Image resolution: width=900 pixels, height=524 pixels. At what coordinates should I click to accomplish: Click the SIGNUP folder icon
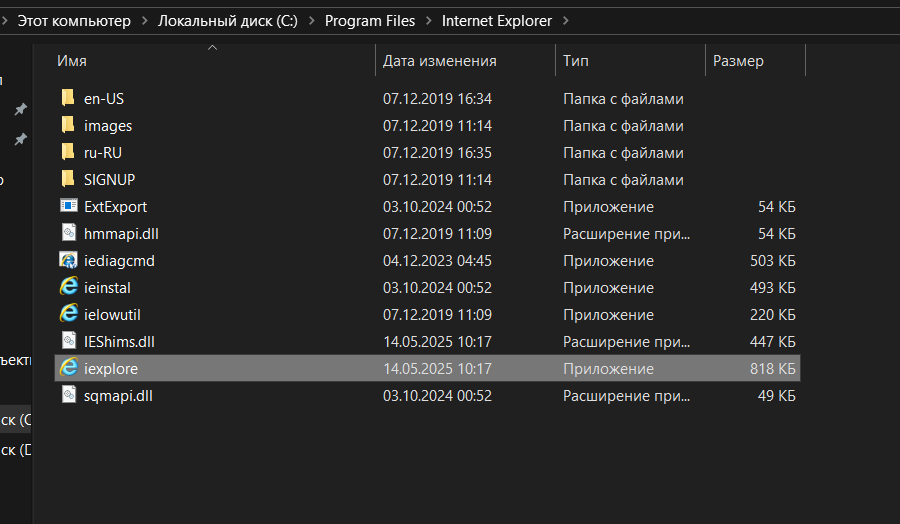[68, 178]
